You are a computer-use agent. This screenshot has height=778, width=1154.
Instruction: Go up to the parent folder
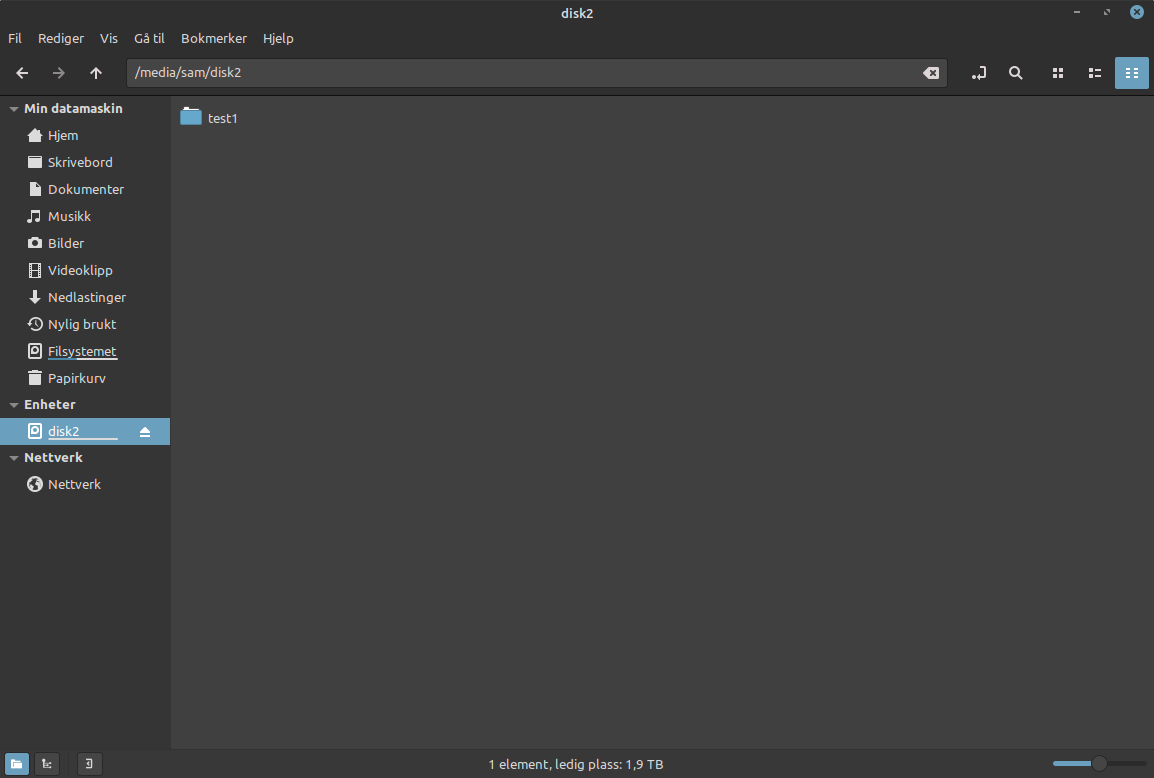click(96, 73)
